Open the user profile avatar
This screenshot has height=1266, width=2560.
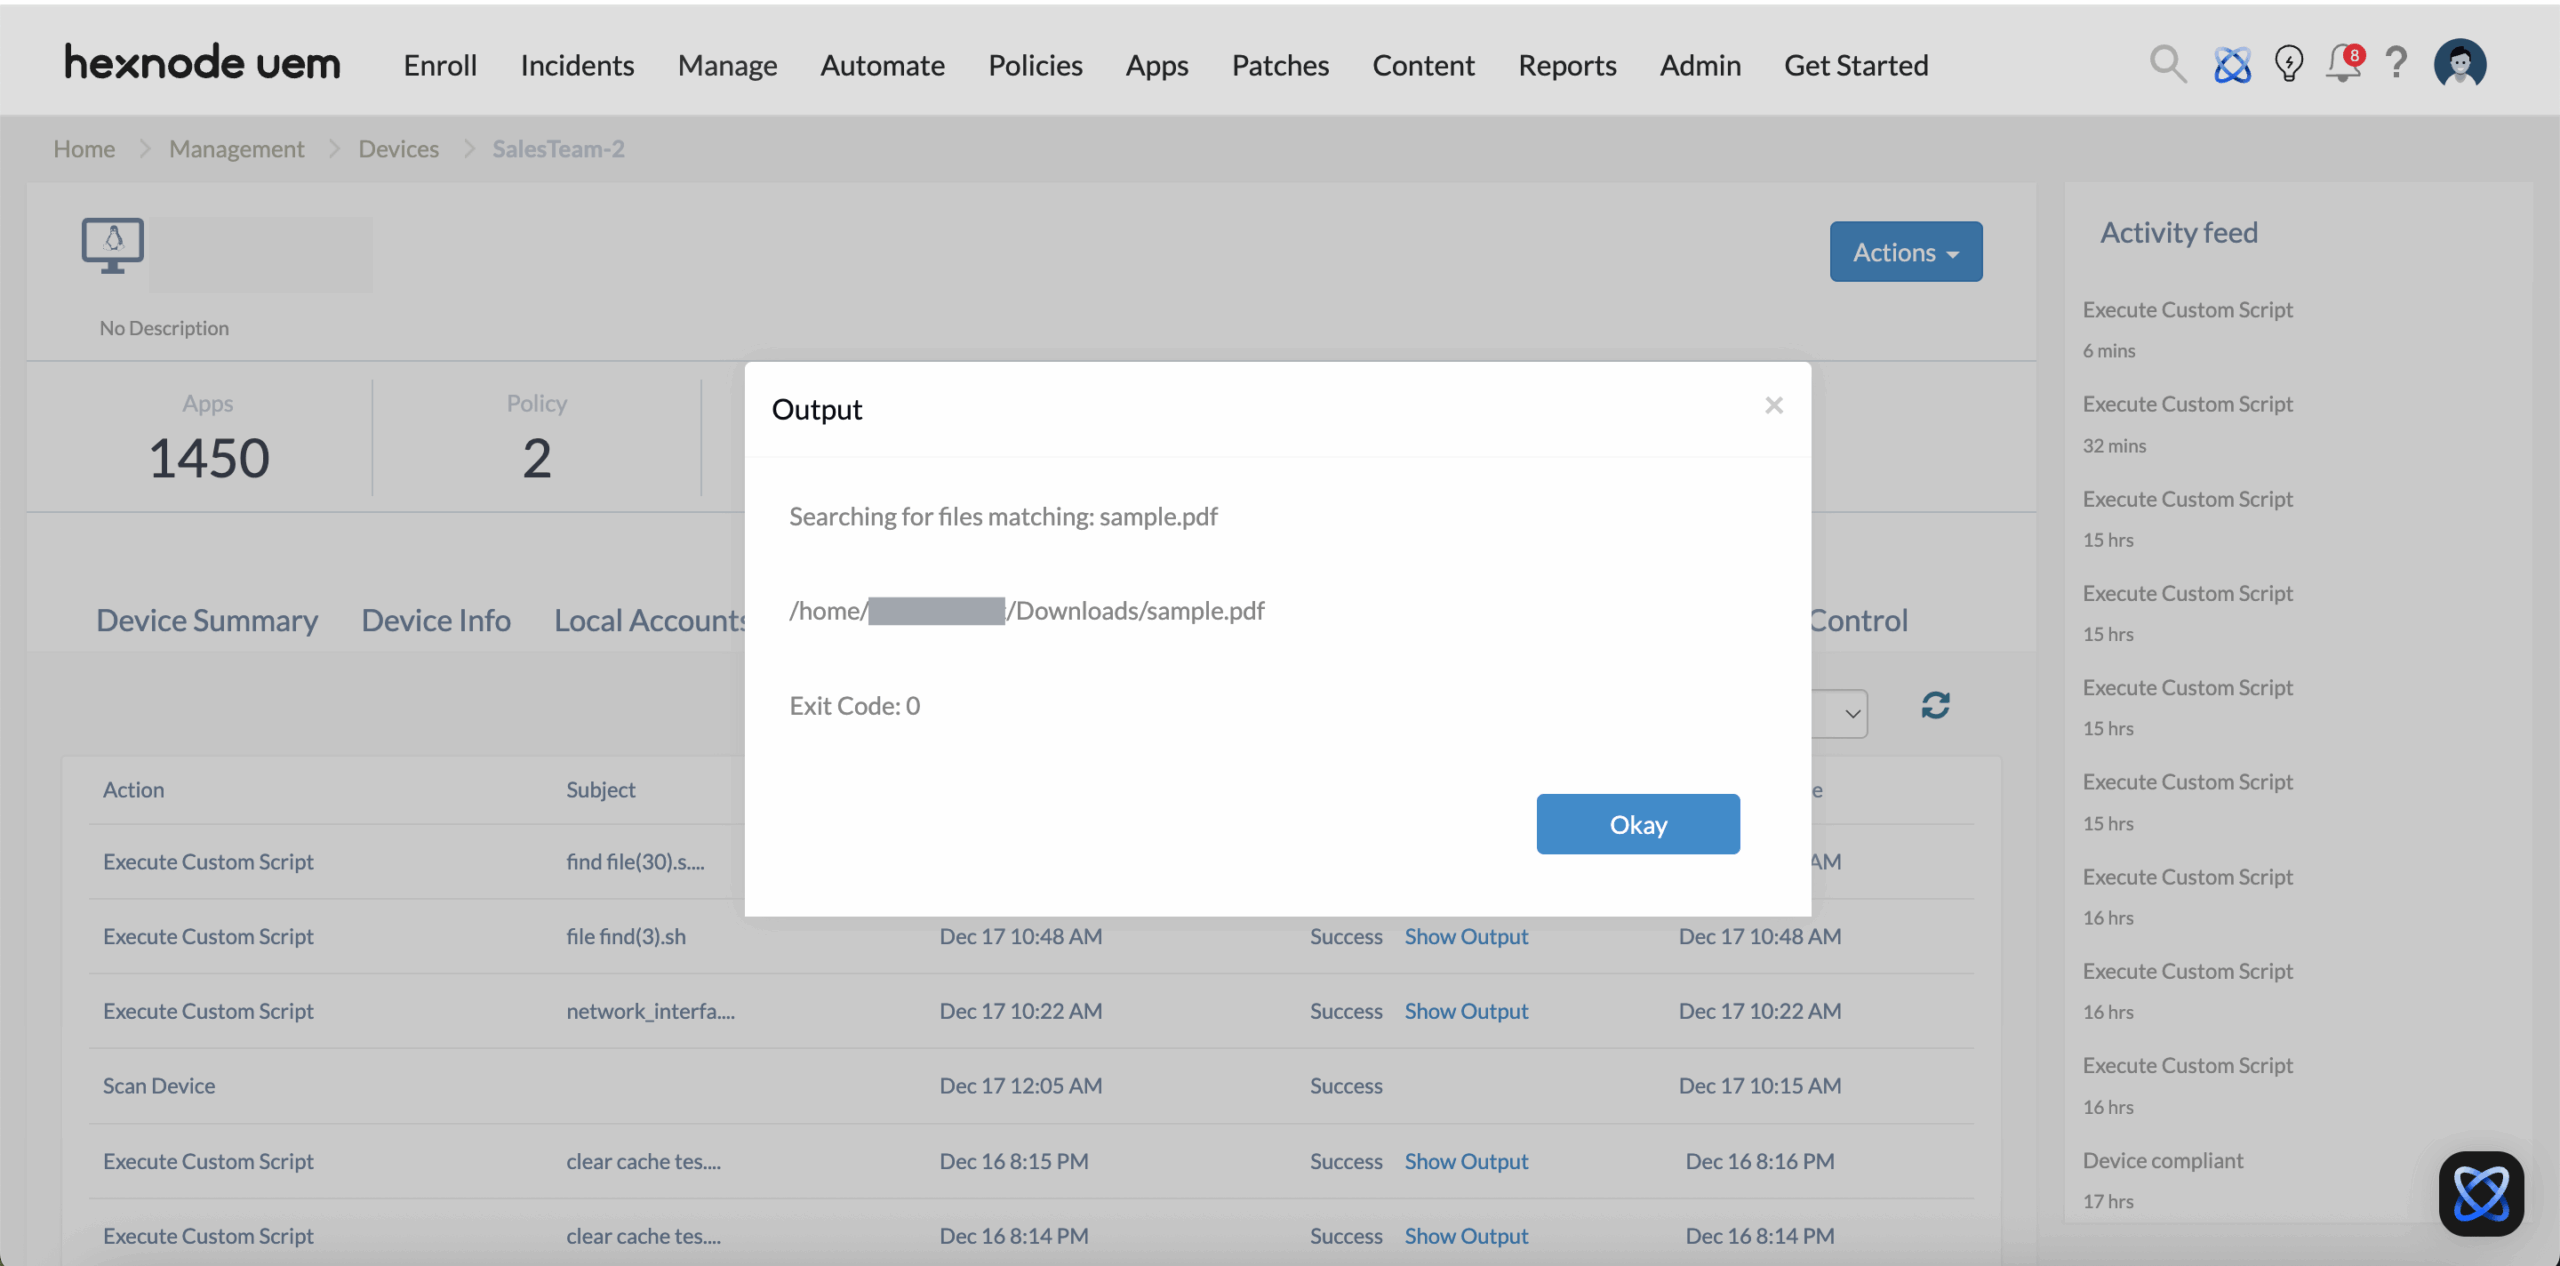tap(2460, 65)
